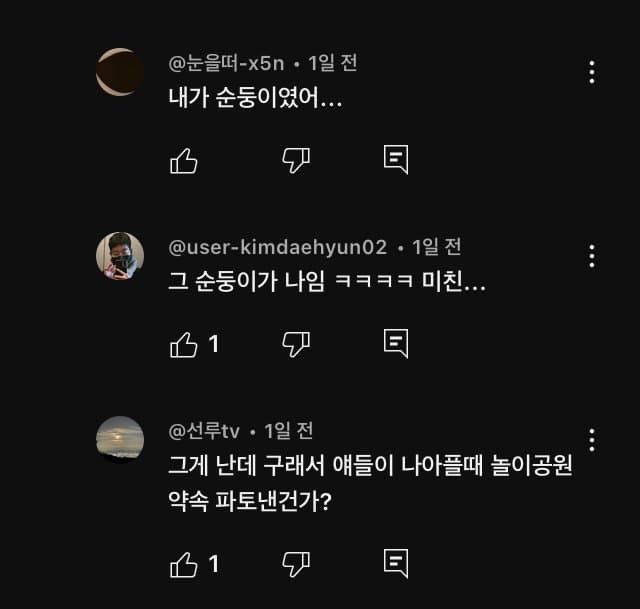Visit the @선루tv username link

[205, 431]
